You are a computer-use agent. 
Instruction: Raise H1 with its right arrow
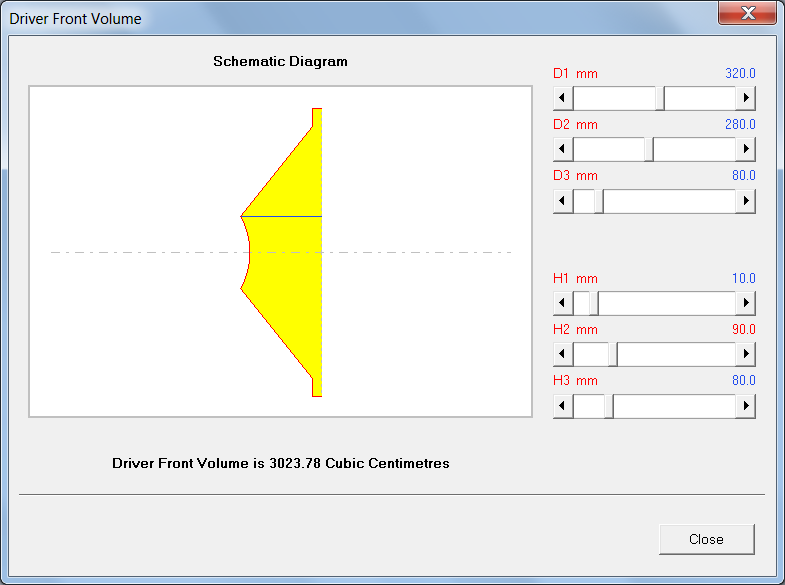click(745, 303)
